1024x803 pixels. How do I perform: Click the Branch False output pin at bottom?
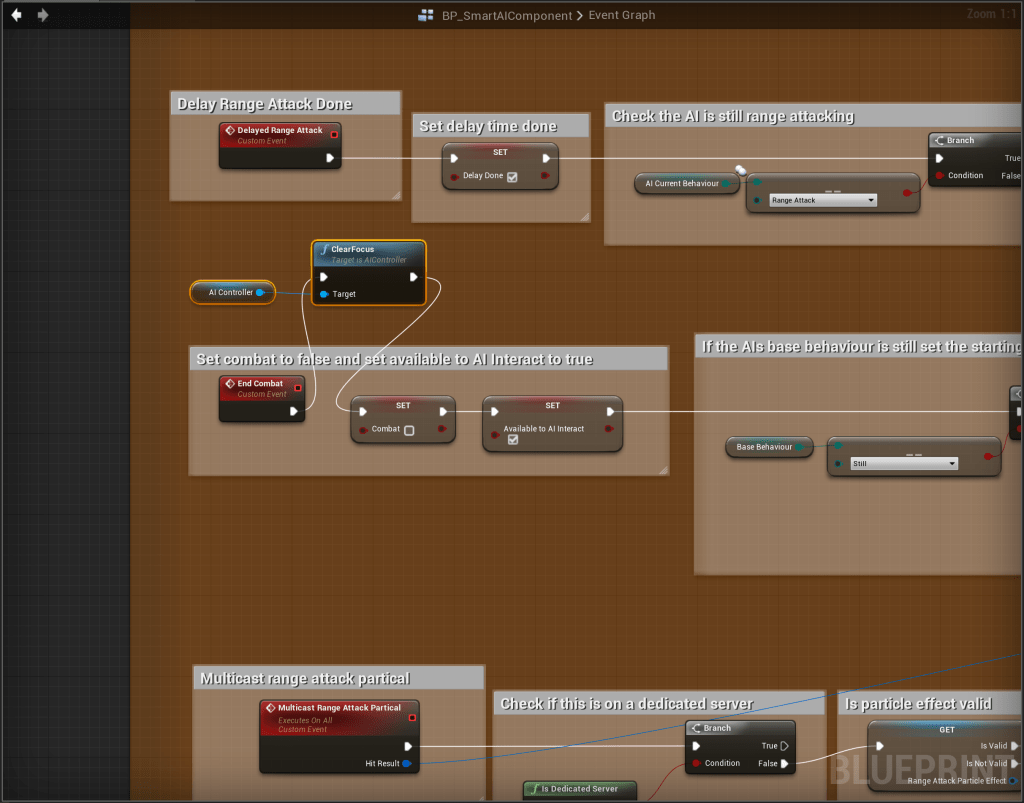click(785, 763)
